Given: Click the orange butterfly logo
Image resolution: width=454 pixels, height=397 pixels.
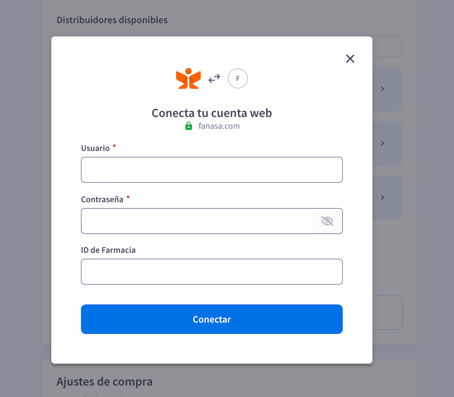Looking at the screenshot, I should pyautogui.click(x=188, y=79).
